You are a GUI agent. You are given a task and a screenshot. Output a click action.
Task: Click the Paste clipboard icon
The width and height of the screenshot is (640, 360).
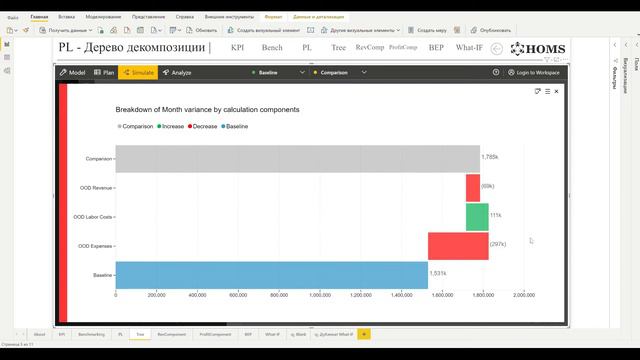pos(10,30)
